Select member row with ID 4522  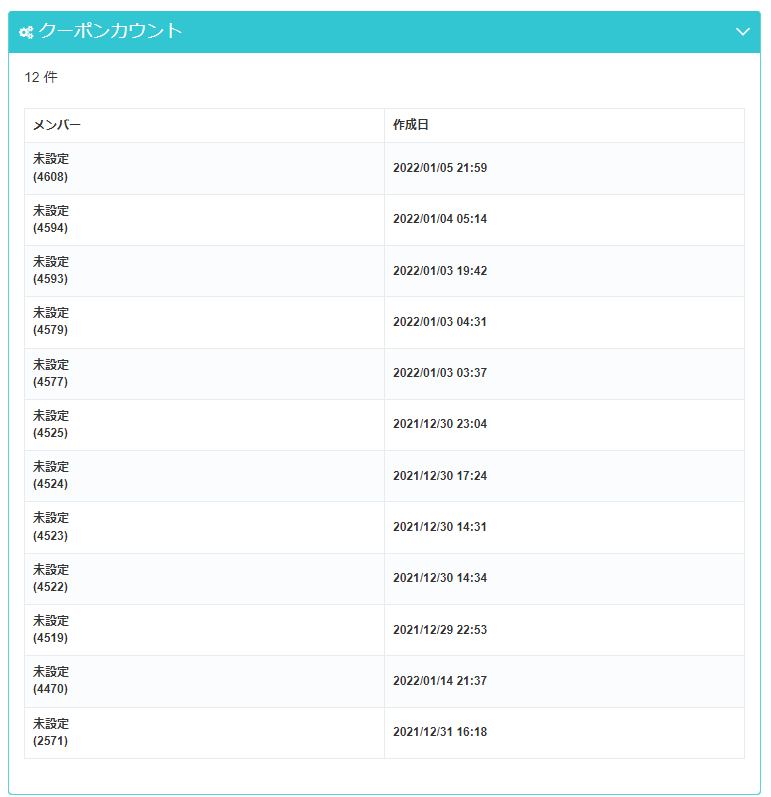pos(51,578)
